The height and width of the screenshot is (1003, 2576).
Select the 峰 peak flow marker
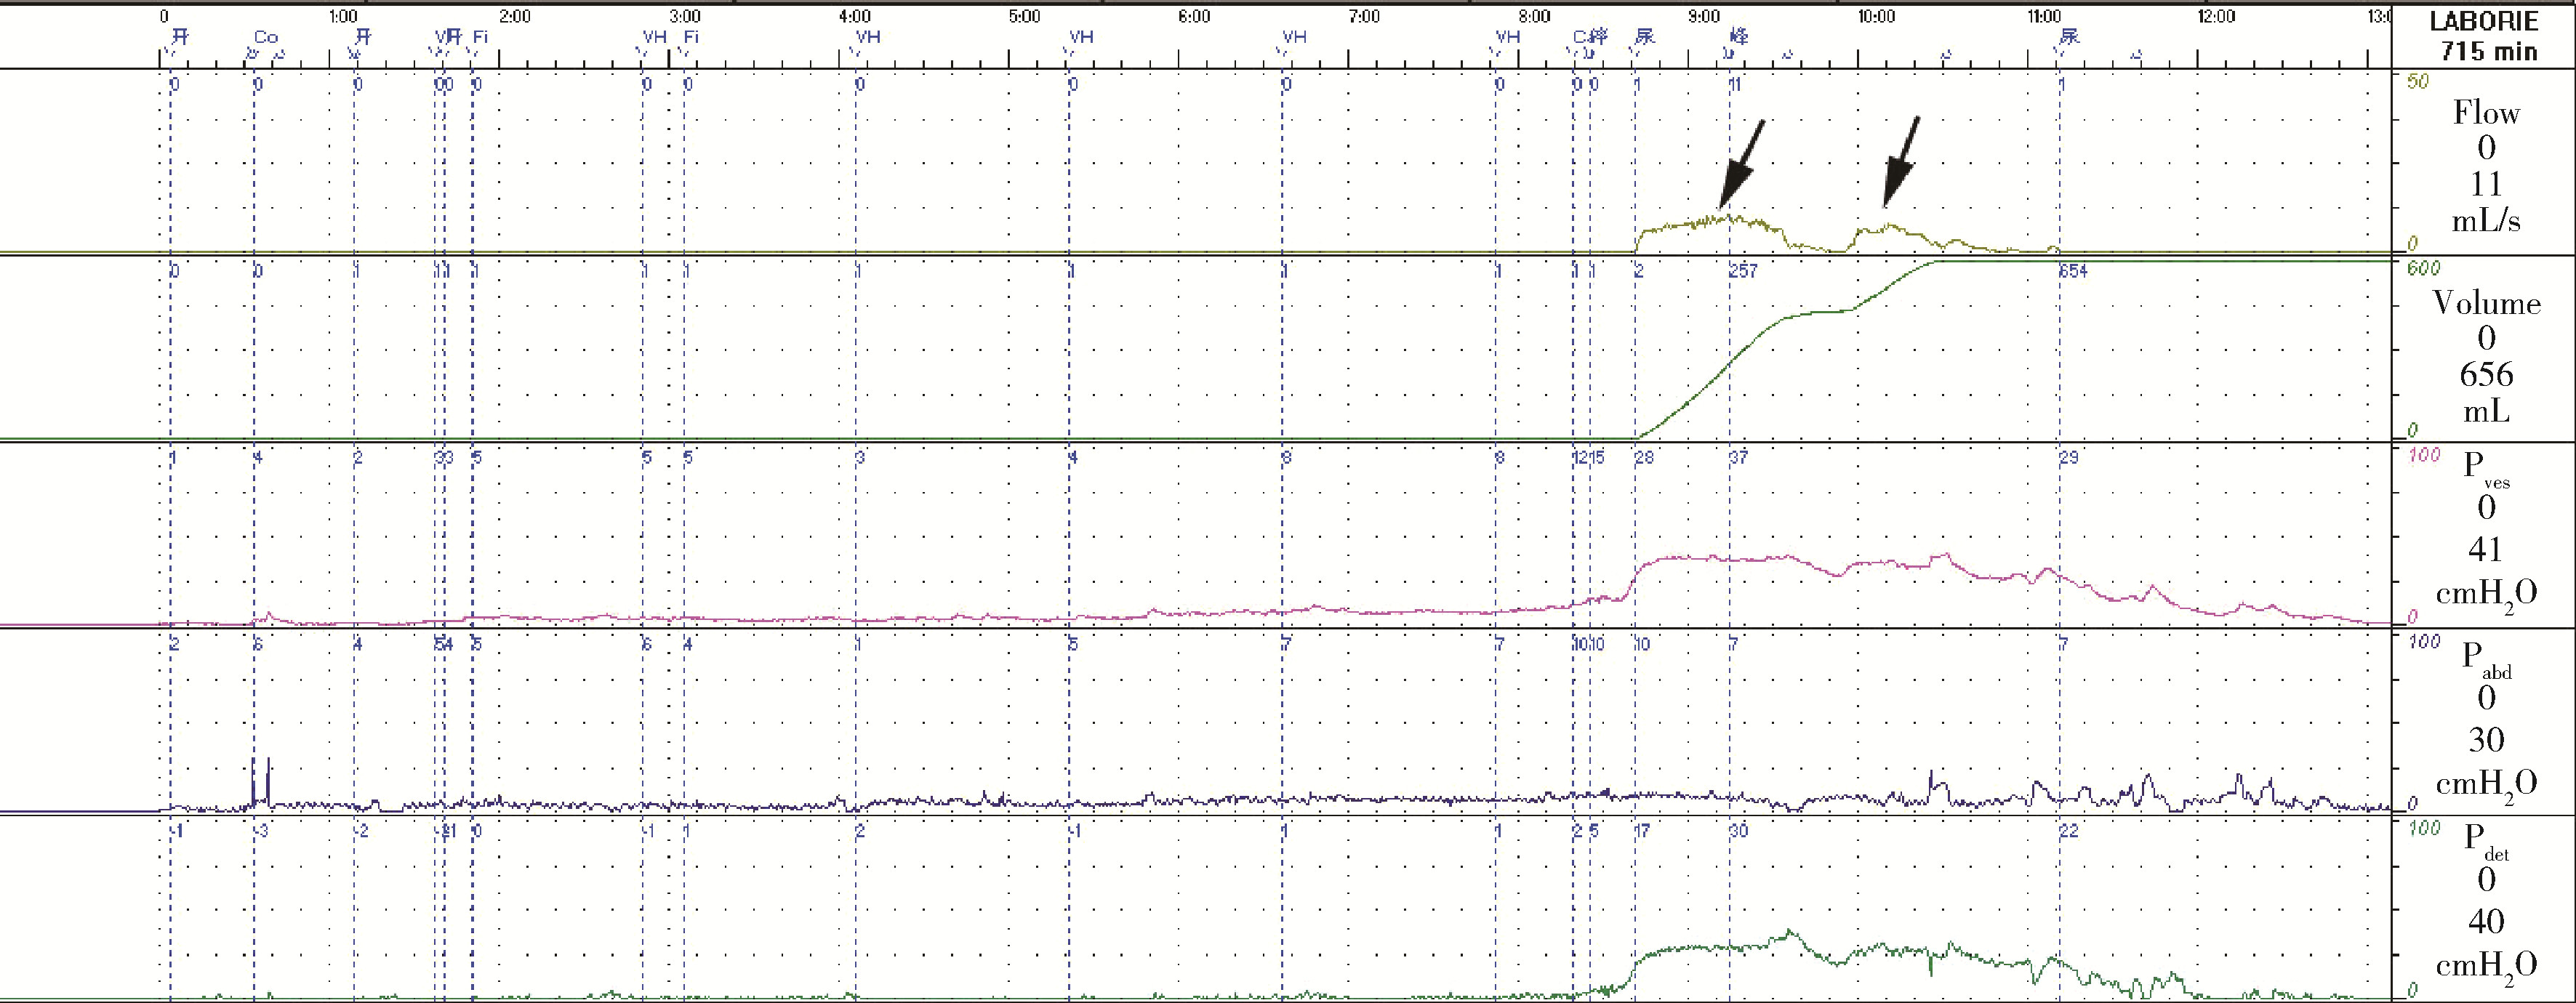1740,38
